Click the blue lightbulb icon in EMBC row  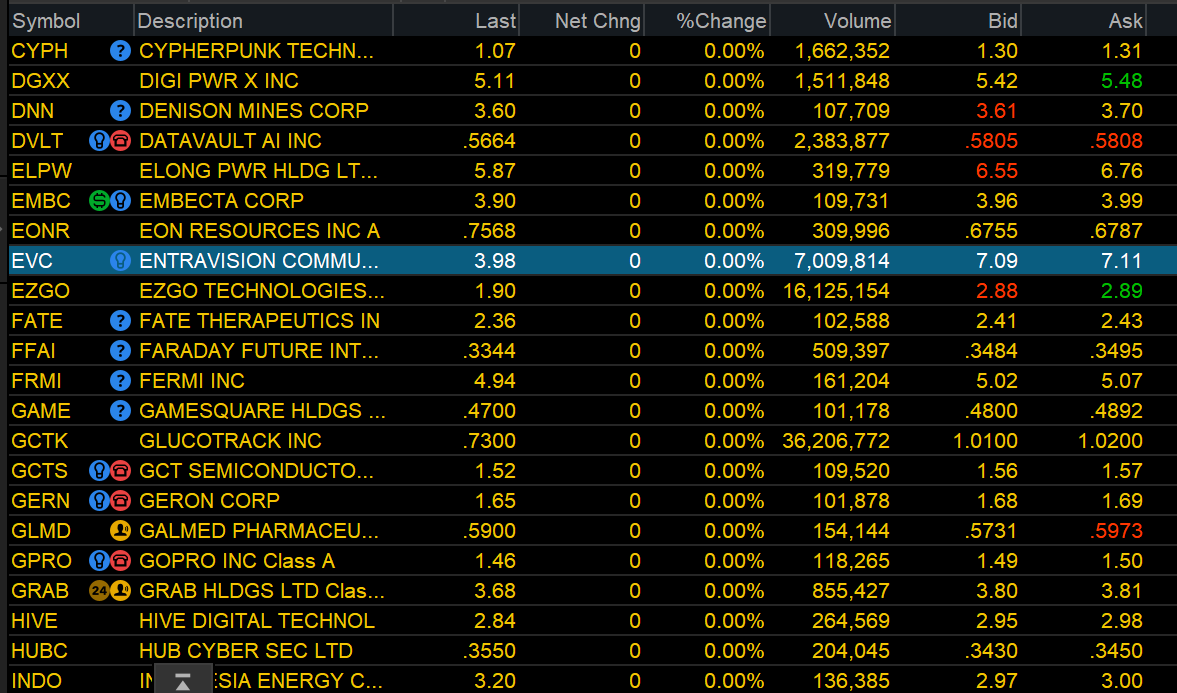pyautogui.click(x=120, y=201)
